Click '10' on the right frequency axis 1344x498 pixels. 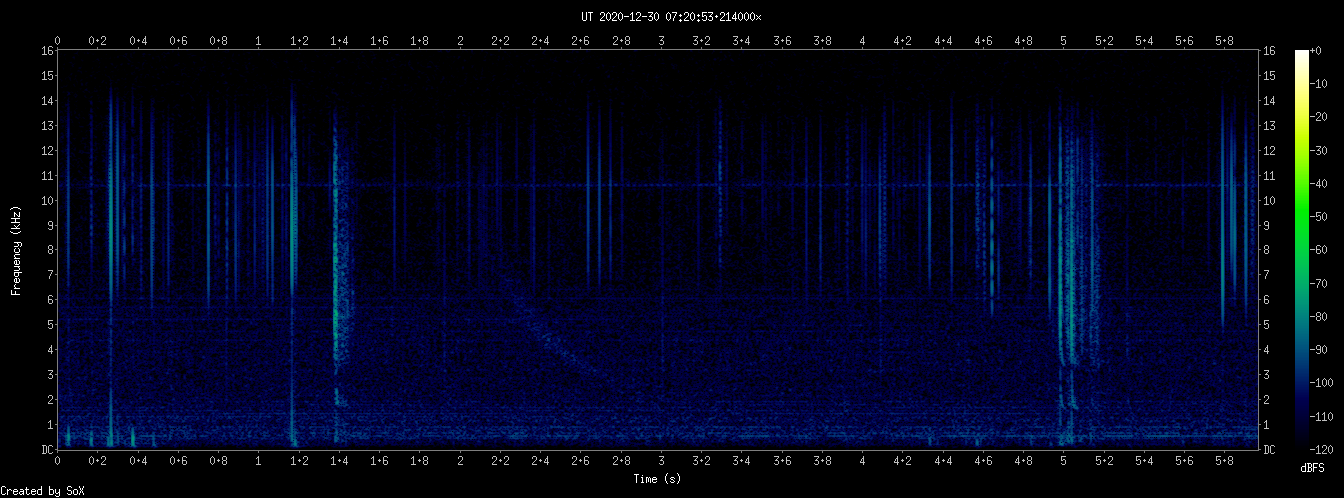pyautogui.click(x=1270, y=201)
